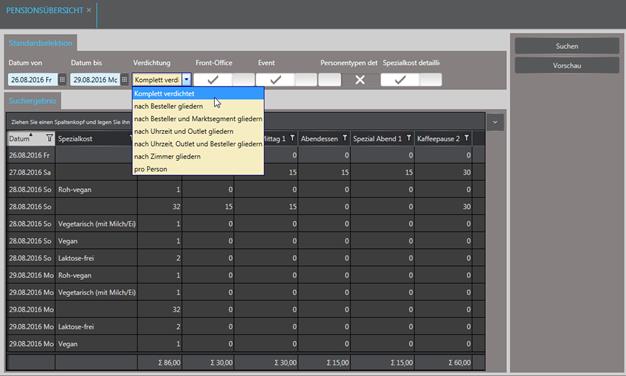
Task: Click the Datum von date field
Action: click(33, 80)
